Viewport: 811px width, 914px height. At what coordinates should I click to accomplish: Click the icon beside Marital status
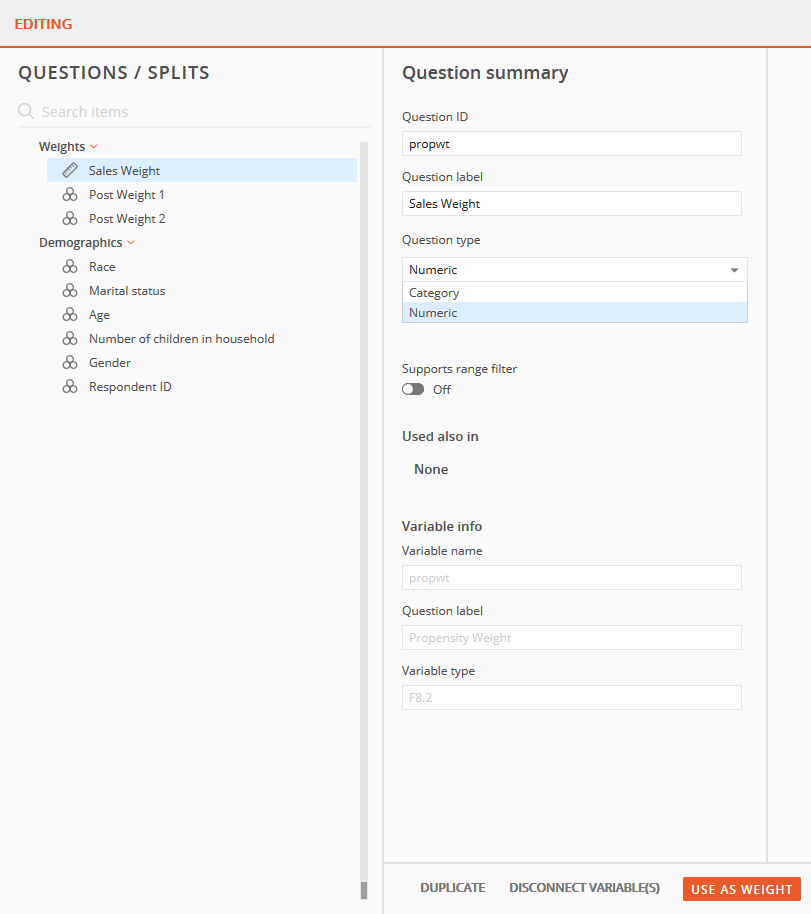pyautogui.click(x=70, y=290)
